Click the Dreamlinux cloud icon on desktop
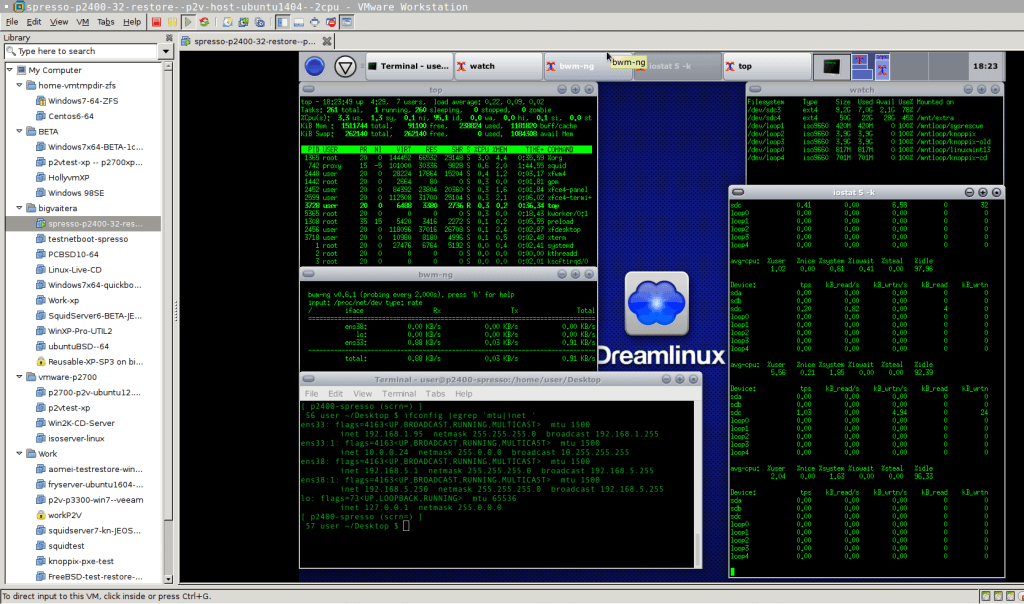This screenshot has height=604, width=1024. [x=656, y=304]
